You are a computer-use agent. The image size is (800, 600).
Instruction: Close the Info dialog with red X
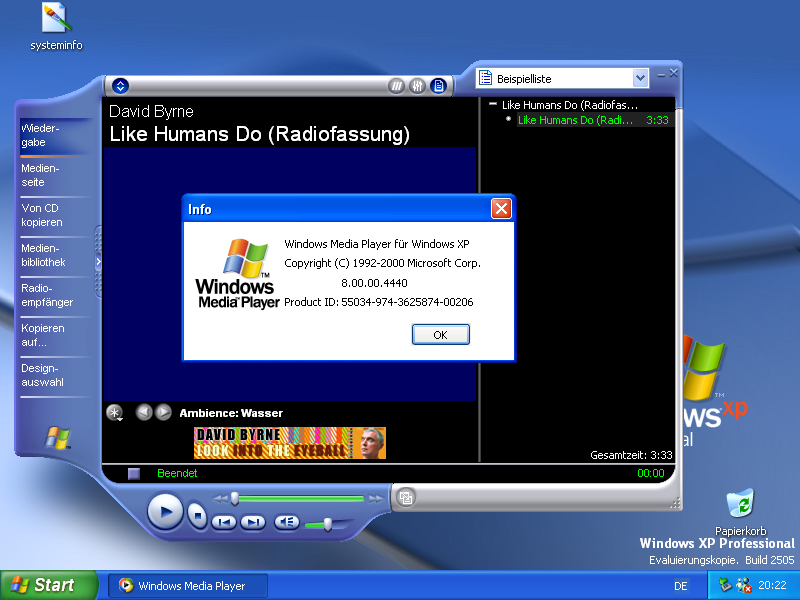coord(501,208)
